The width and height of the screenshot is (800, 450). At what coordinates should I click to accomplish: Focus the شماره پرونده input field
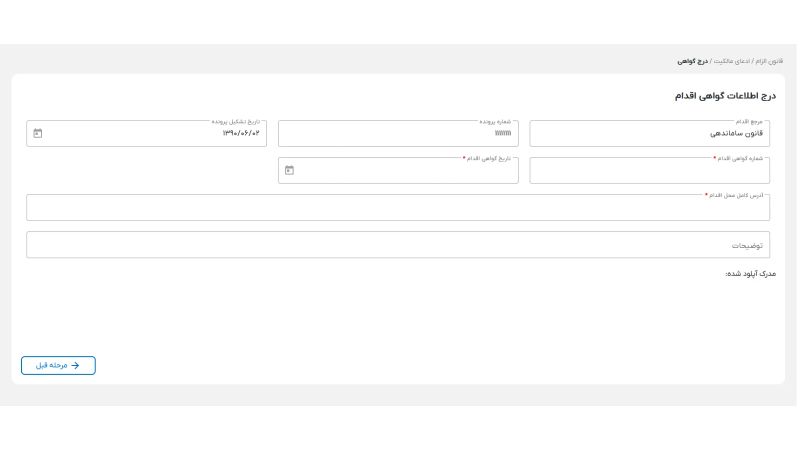[x=400, y=133]
